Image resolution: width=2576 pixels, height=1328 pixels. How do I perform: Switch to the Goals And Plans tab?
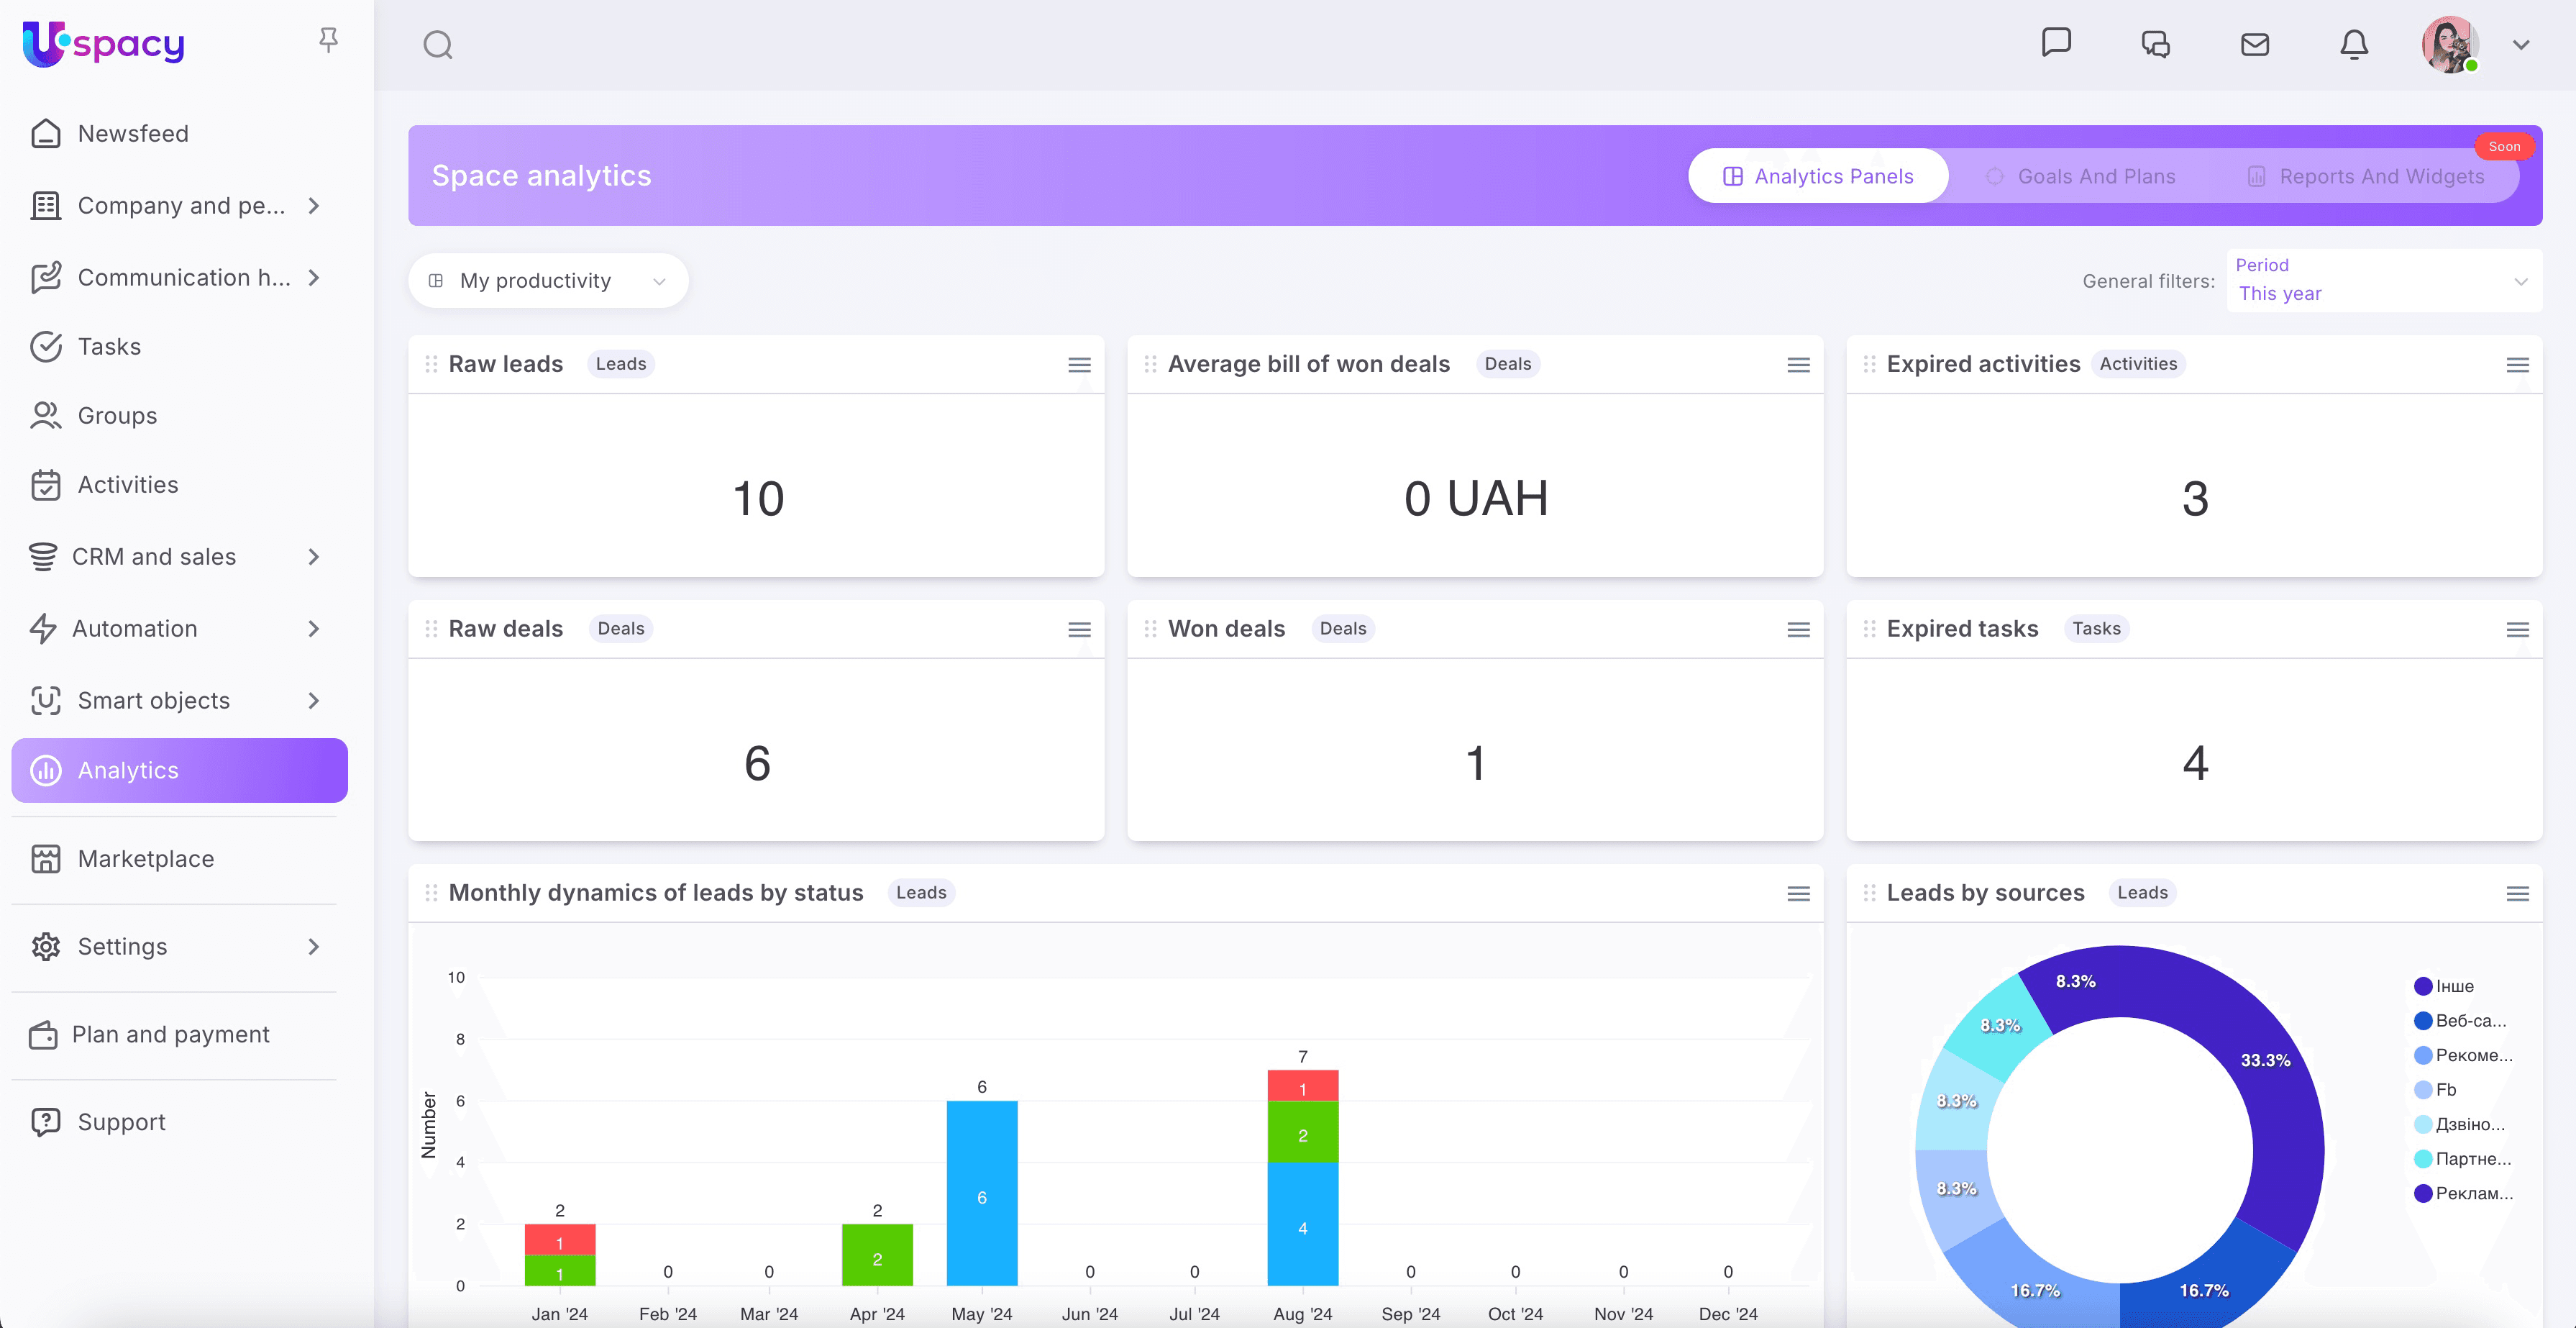[x=2081, y=177]
